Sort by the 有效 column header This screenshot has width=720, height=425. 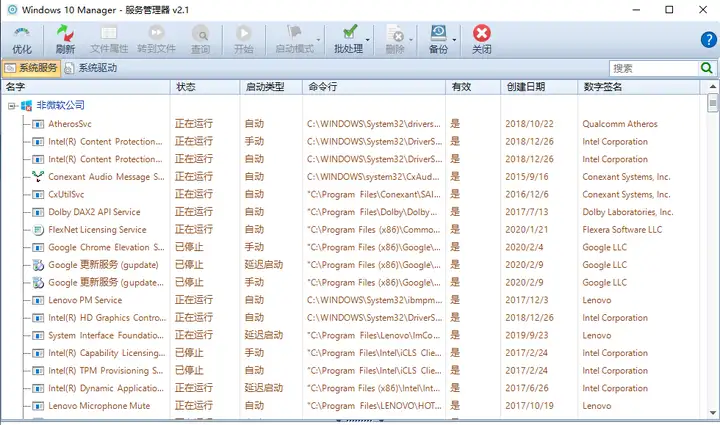point(473,87)
